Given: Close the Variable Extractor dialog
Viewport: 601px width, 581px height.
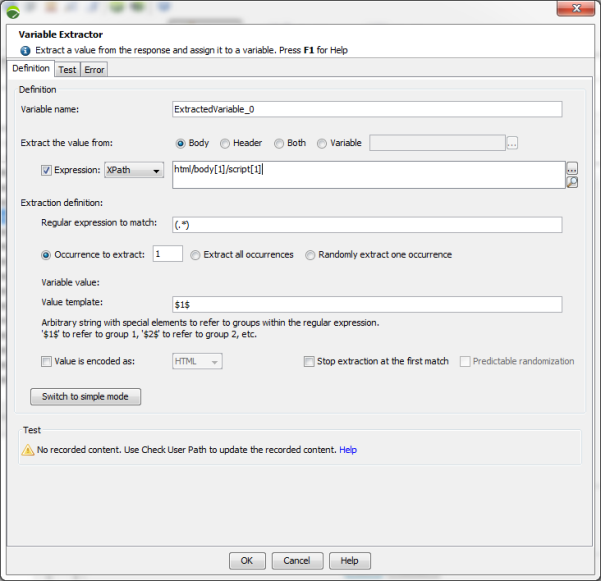Looking at the screenshot, I should 576,8.
